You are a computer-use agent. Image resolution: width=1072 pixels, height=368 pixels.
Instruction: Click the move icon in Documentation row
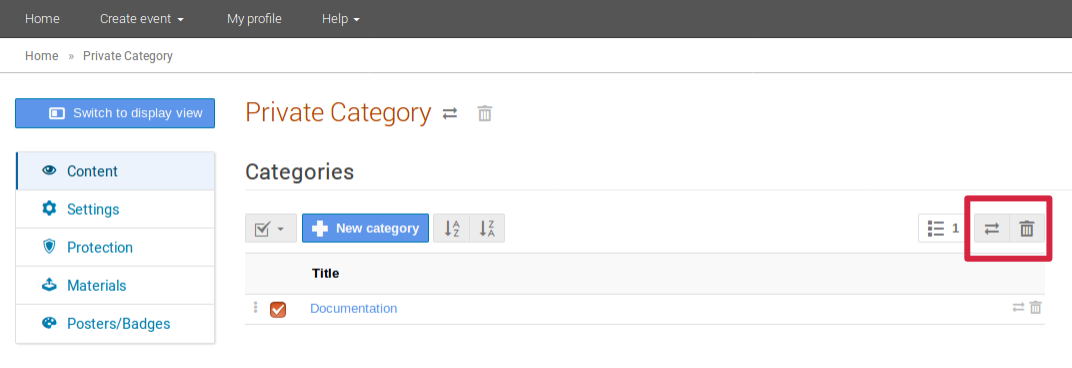[1019, 308]
